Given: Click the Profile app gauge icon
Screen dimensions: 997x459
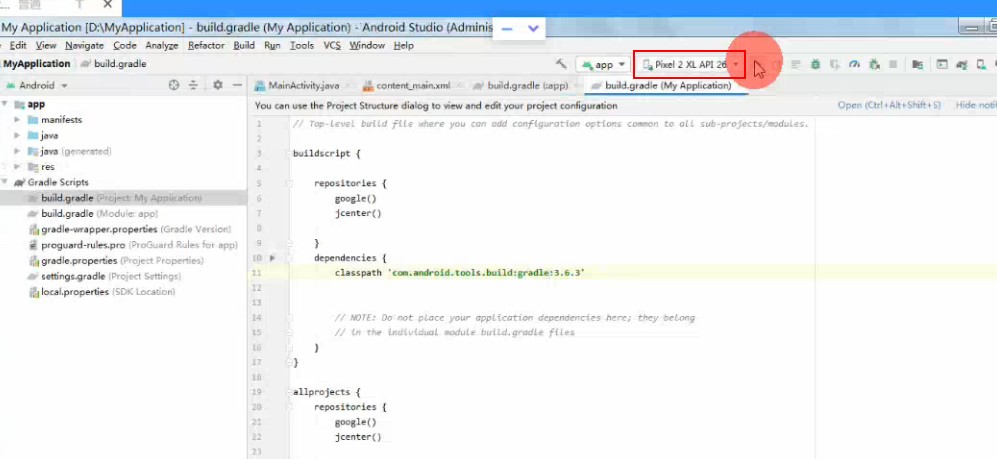Looking at the screenshot, I should [x=854, y=64].
